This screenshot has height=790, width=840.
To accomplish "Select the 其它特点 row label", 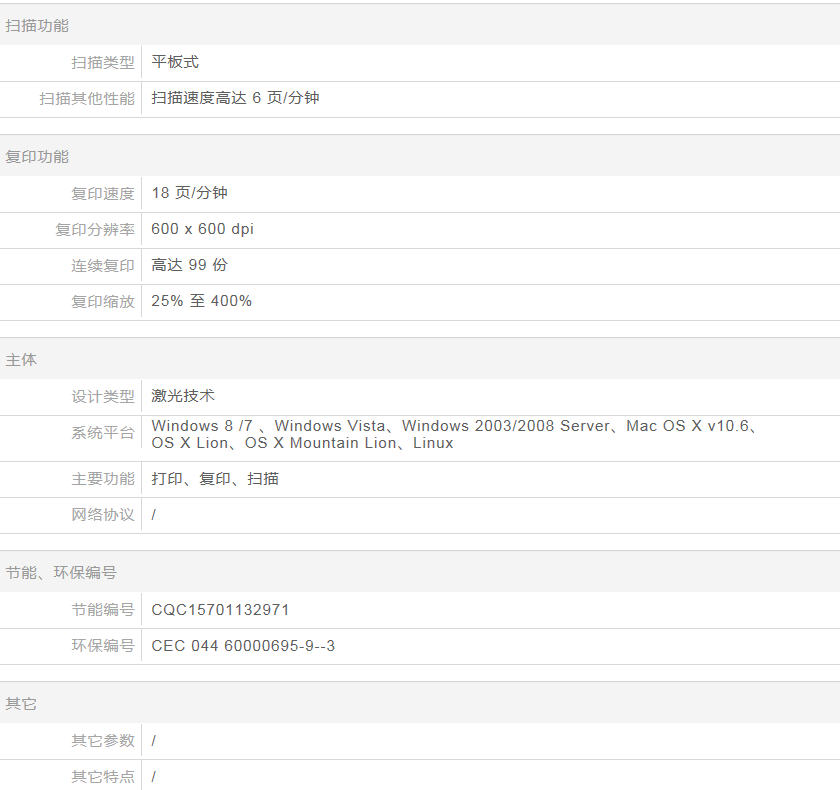I will tap(102, 777).
